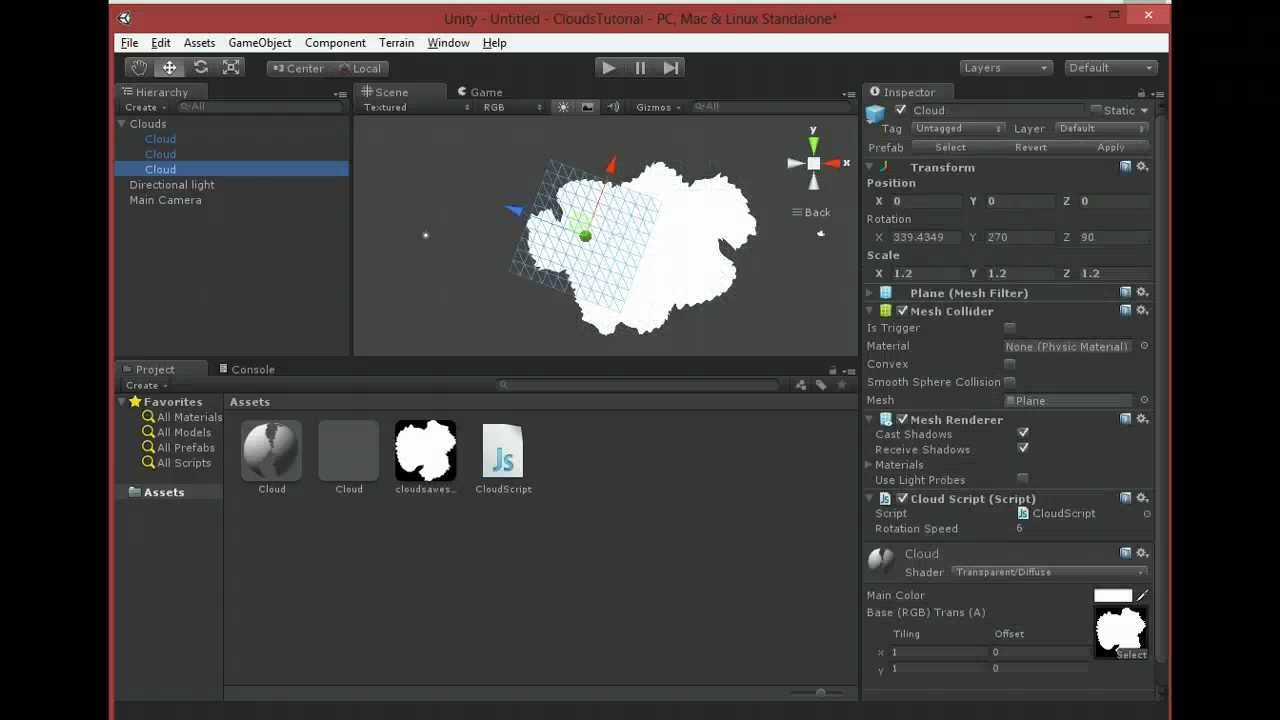Open the Default layout dropdown
This screenshot has height=720, width=1280.
[x=1111, y=68]
